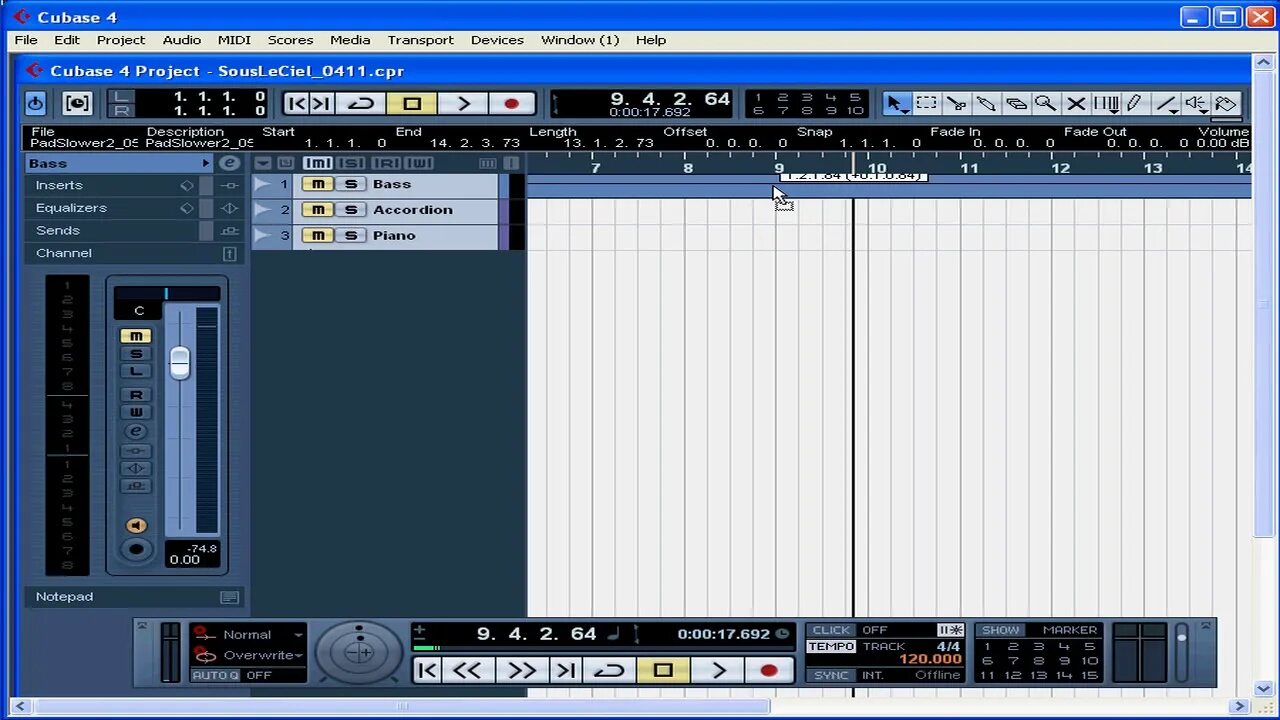Click Play on the bottom transport panel
Screen dimensions: 1280x720
click(x=718, y=670)
